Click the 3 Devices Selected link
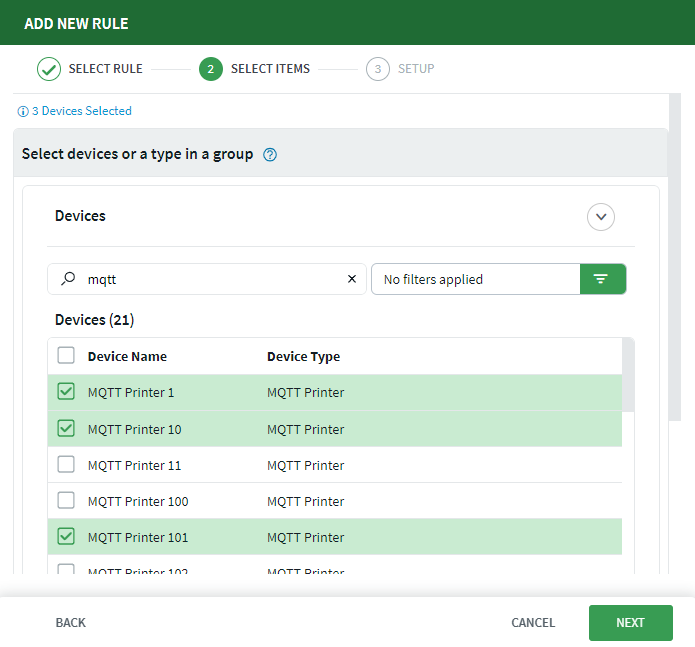Screen dimensions: 695x647 click(82, 111)
